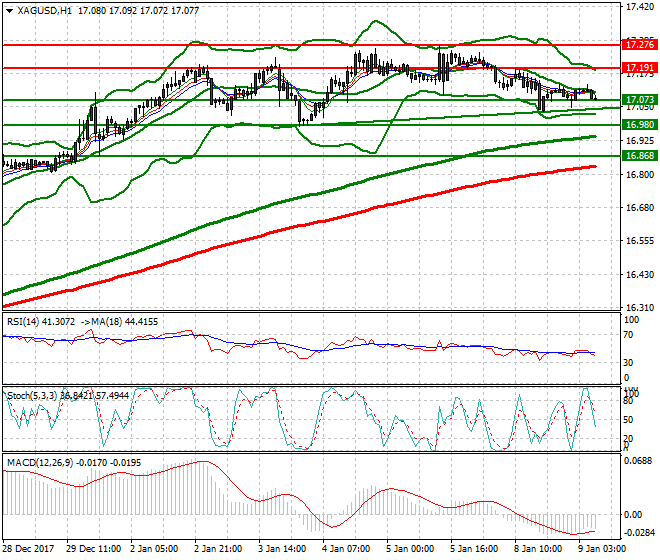Click the 0.00 MACD zero-line scale value
Screen dimensions: 660x560
coord(633,515)
